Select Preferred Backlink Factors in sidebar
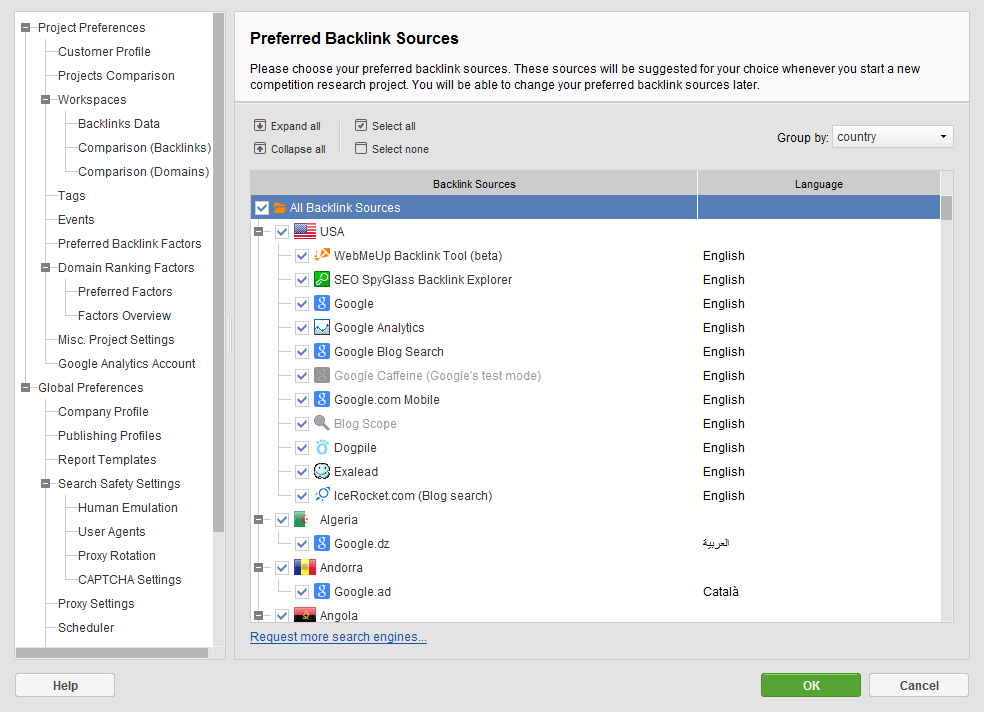The image size is (984, 712). point(129,243)
